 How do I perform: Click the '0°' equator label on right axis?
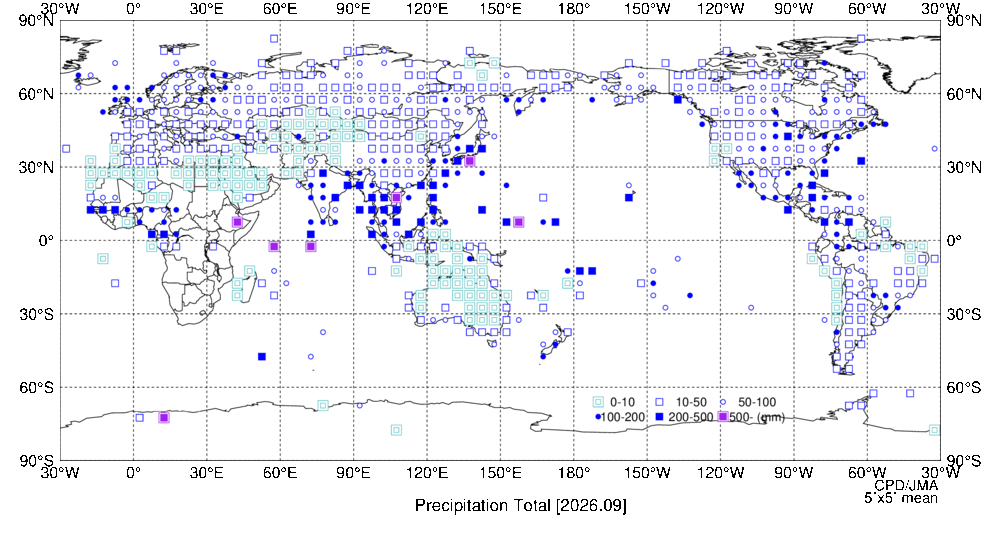coord(955,241)
